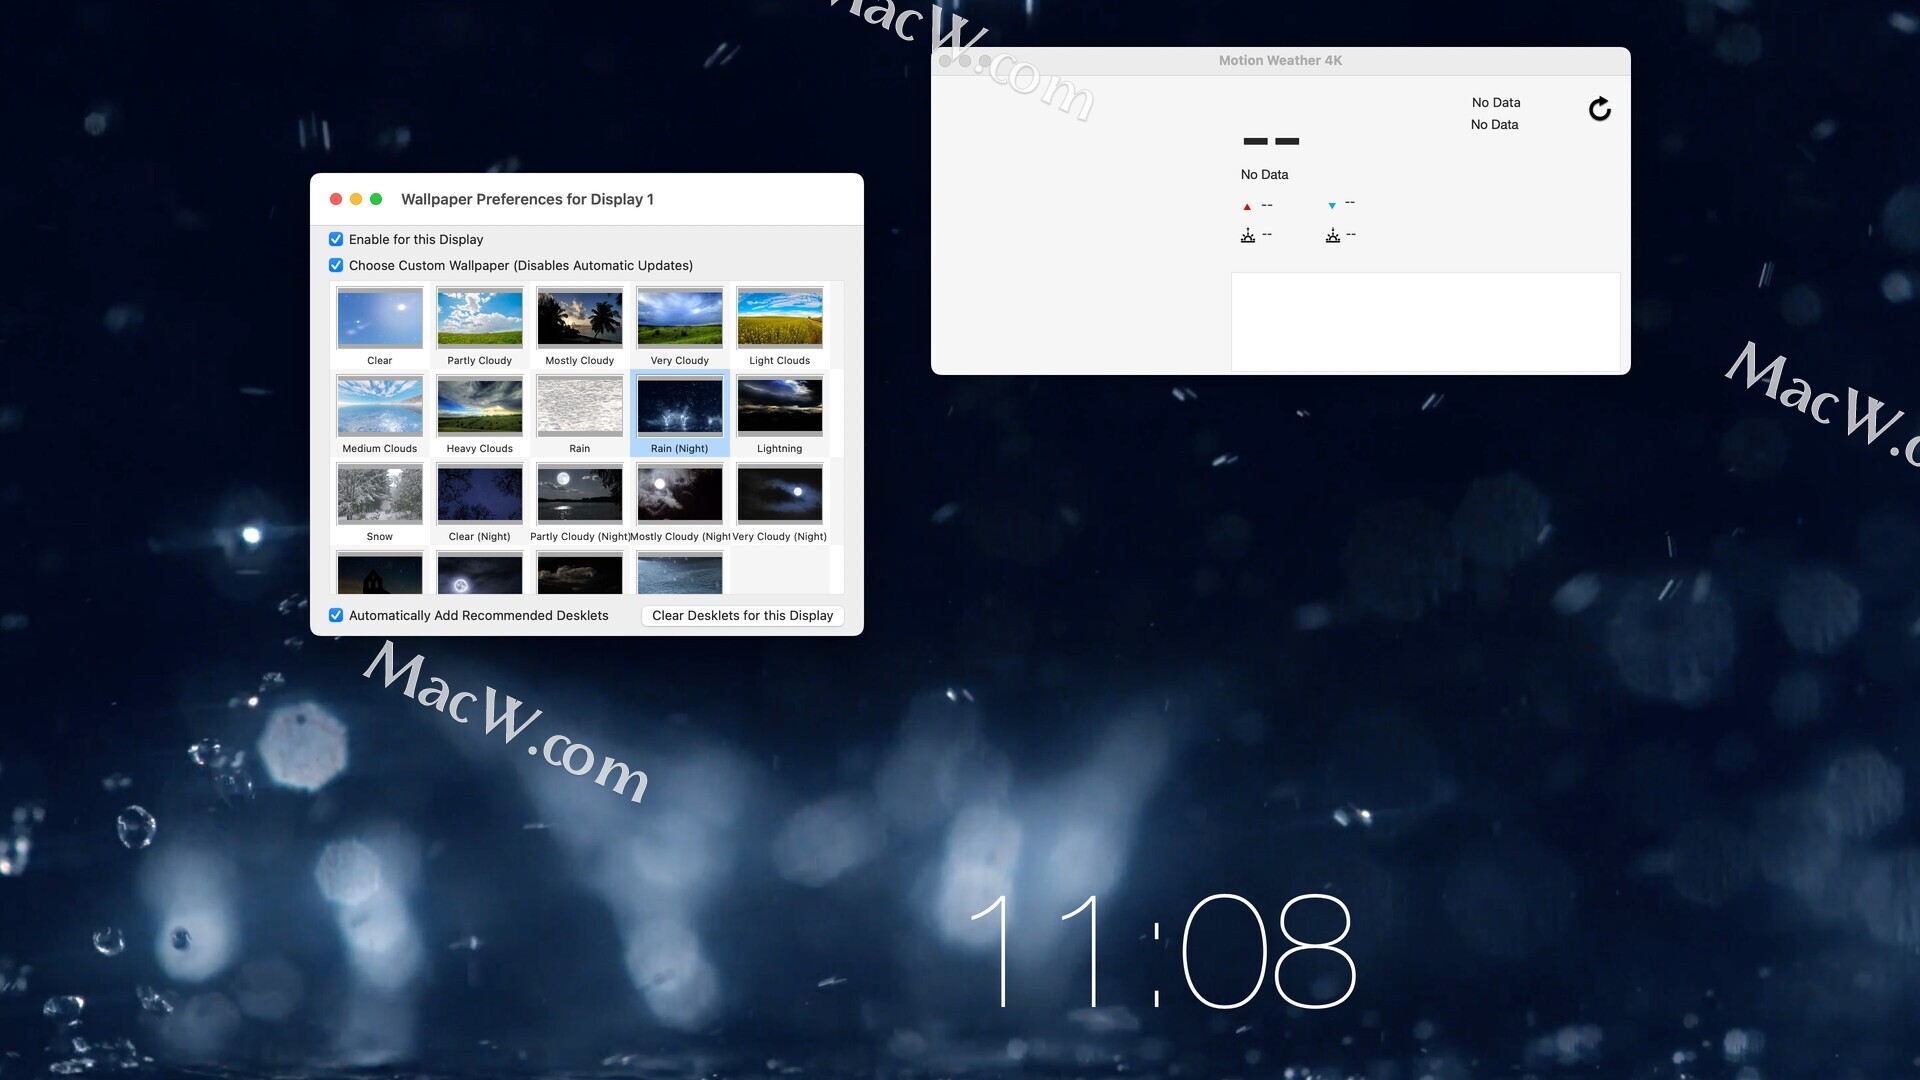Zoom Wallpaper Preferences with the green button

[x=376, y=199]
